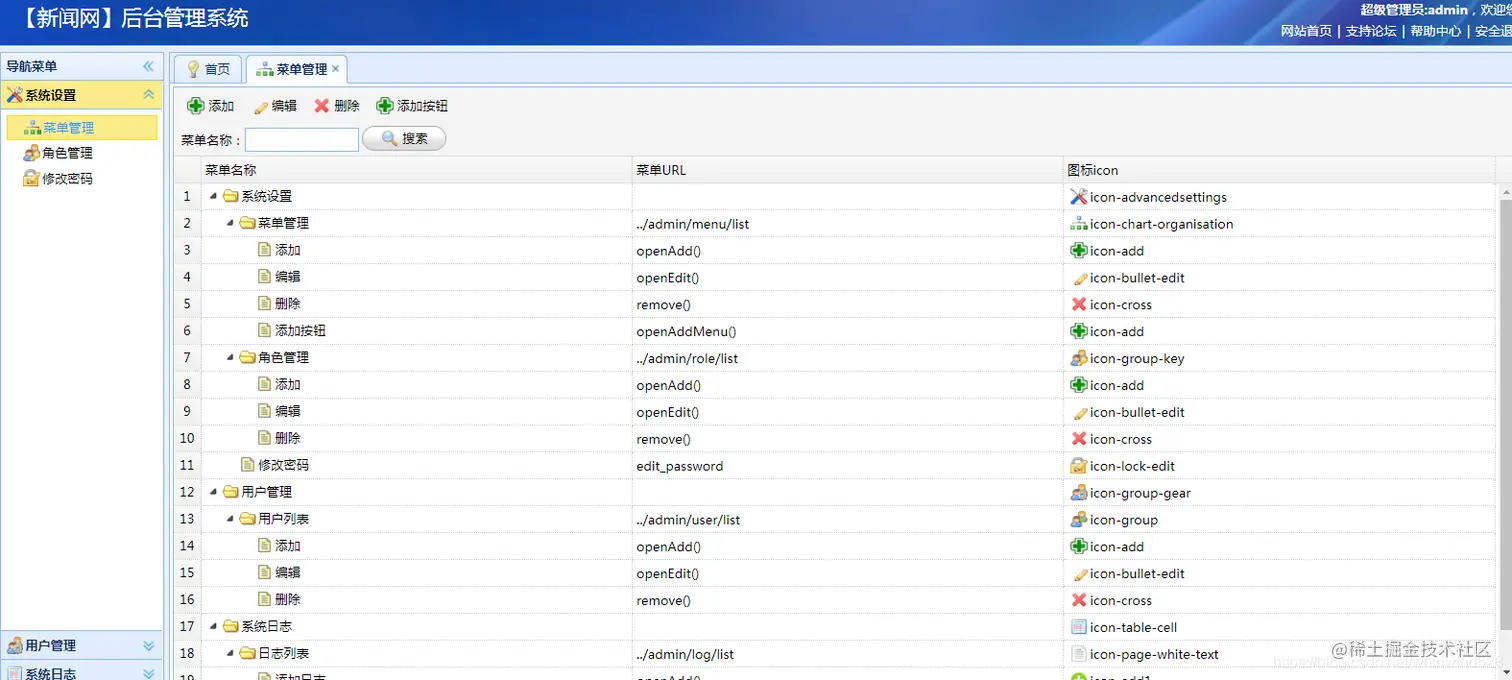Click the ../admin/log/list URL cell
Image resolution: width=1512 pixels, height=680 pixels.
848,654
